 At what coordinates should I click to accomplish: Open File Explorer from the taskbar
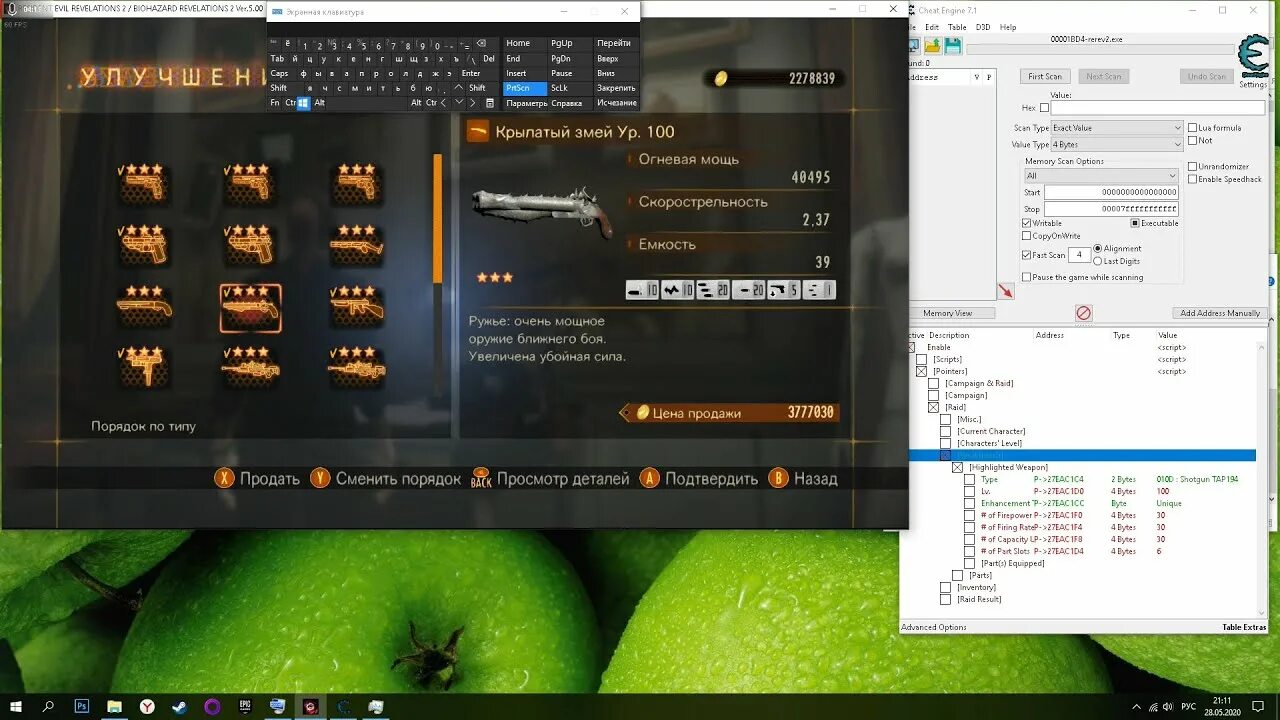coord(115,706)
